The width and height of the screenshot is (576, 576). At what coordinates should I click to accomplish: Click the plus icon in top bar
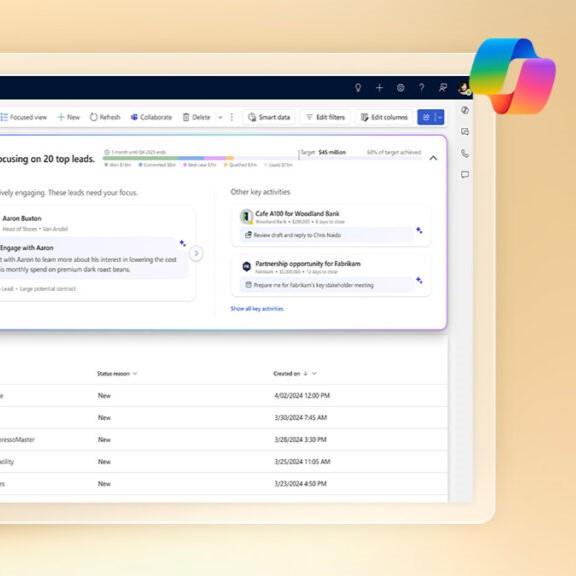(x=379, y=88)
